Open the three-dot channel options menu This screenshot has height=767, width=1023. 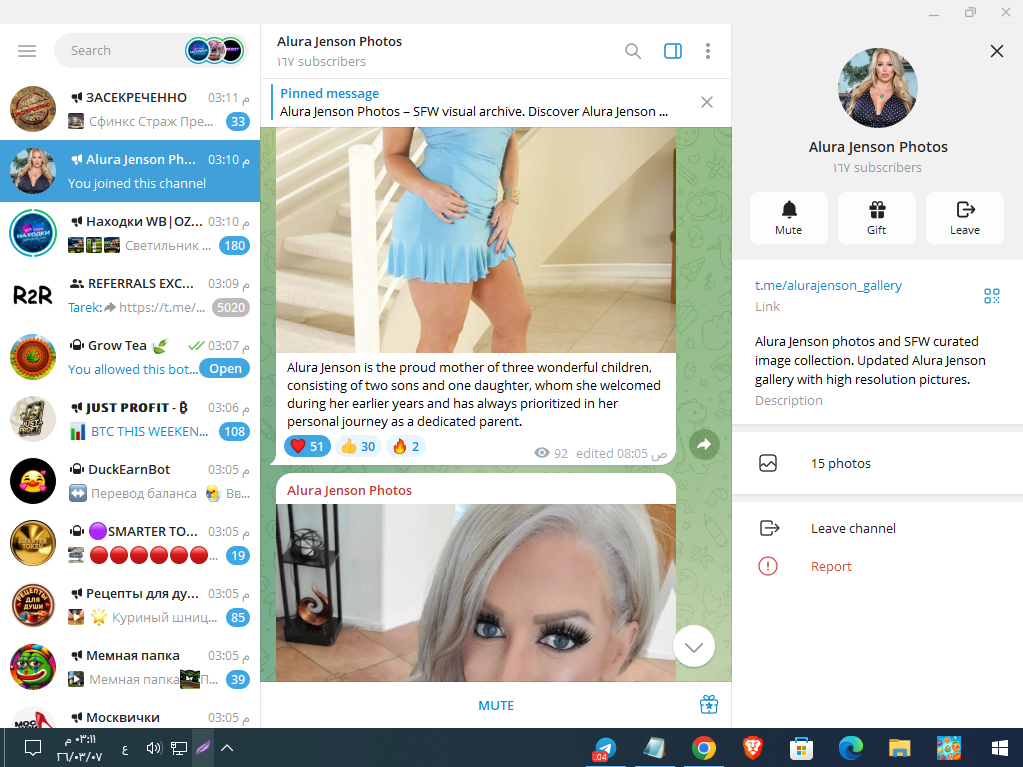707,51
